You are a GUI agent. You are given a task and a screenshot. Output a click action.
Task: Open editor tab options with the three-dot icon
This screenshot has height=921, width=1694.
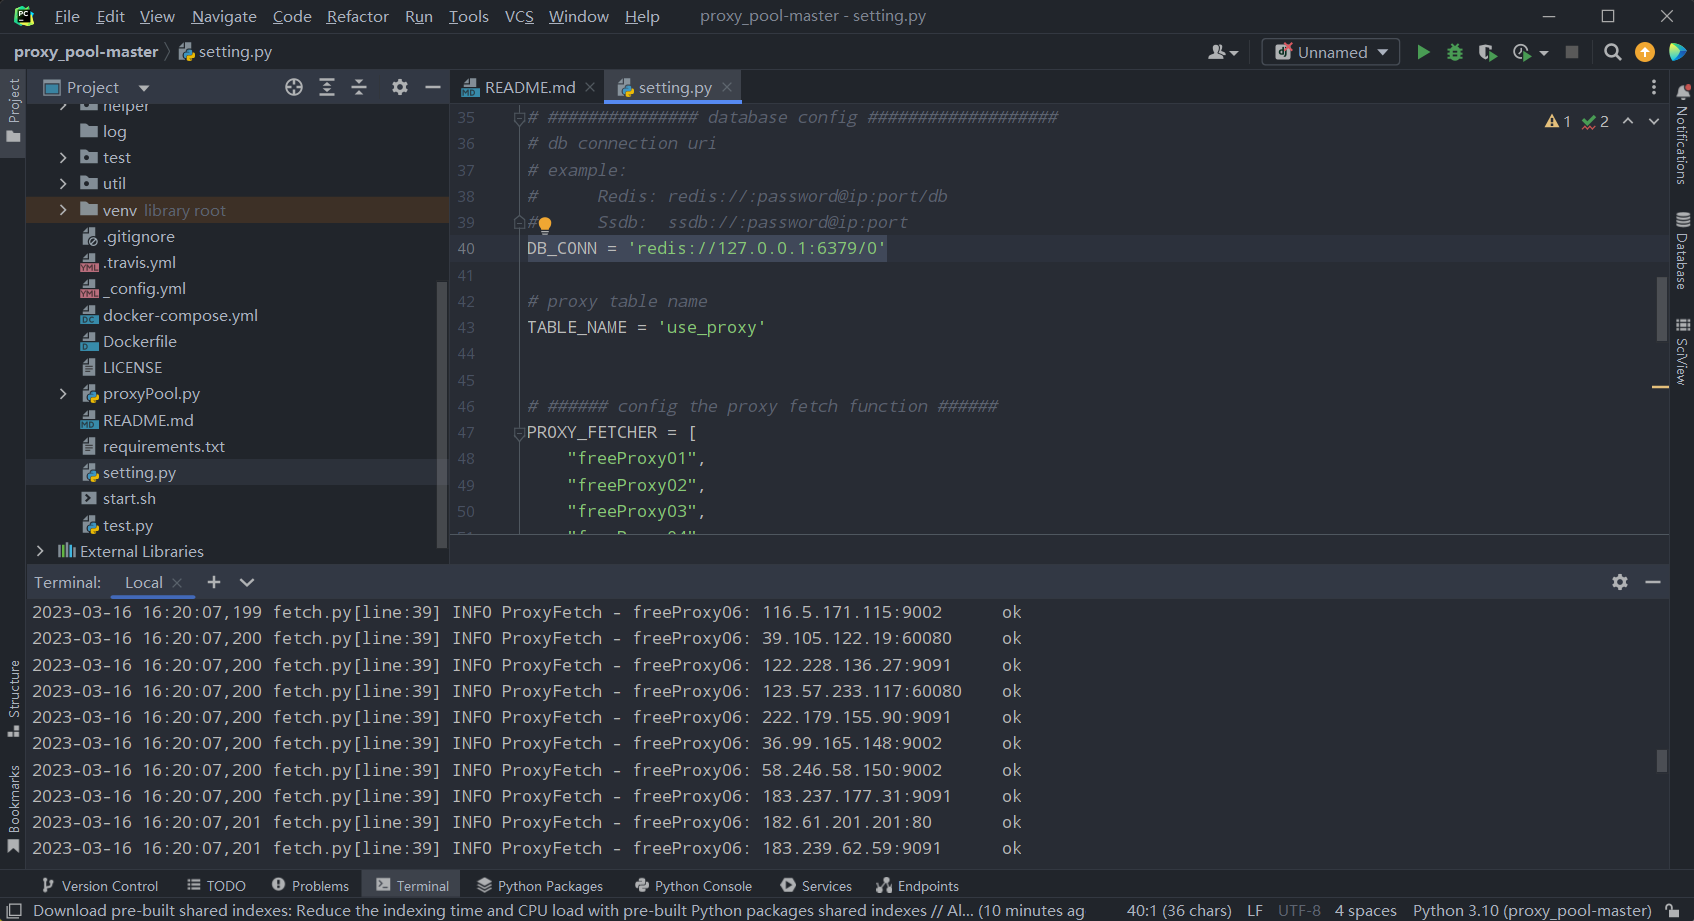point(1654,87)
